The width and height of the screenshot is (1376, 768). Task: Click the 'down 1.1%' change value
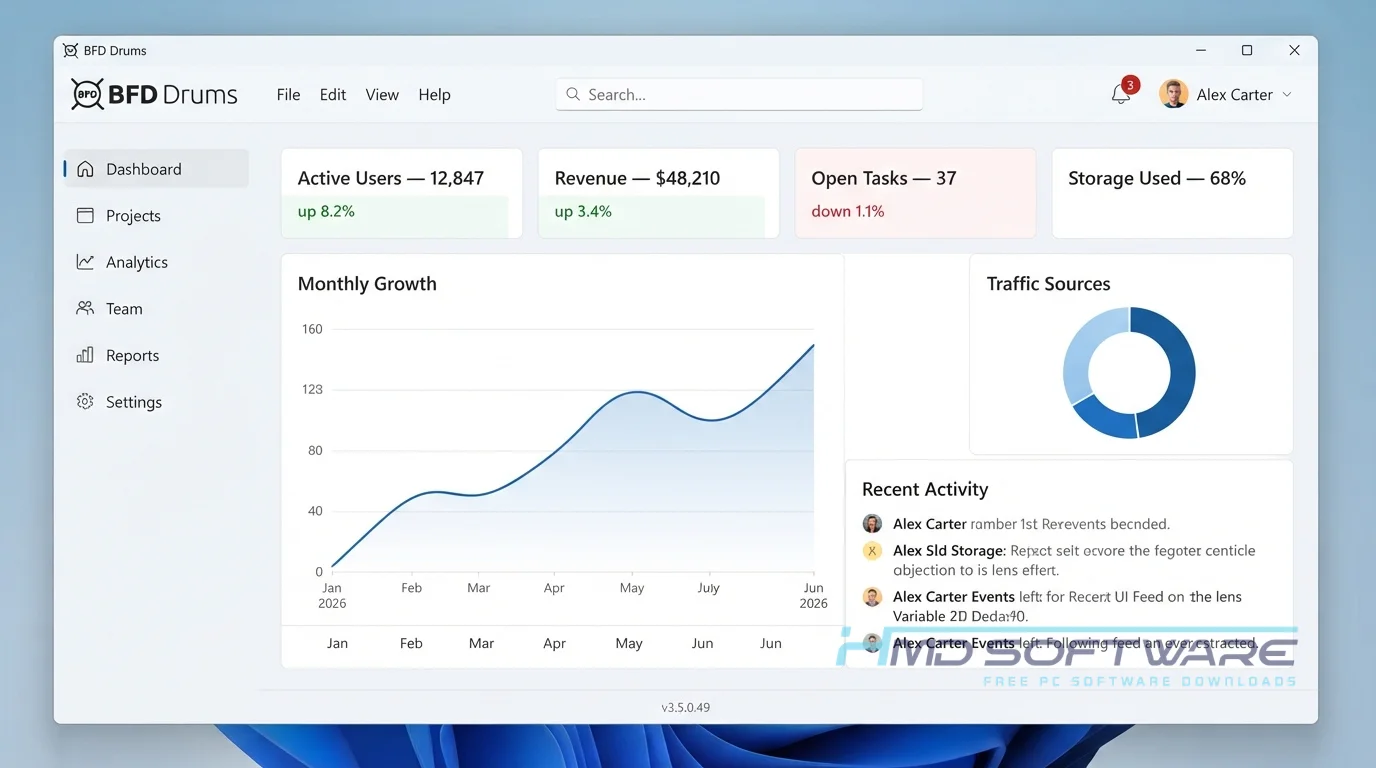[848, 211]
